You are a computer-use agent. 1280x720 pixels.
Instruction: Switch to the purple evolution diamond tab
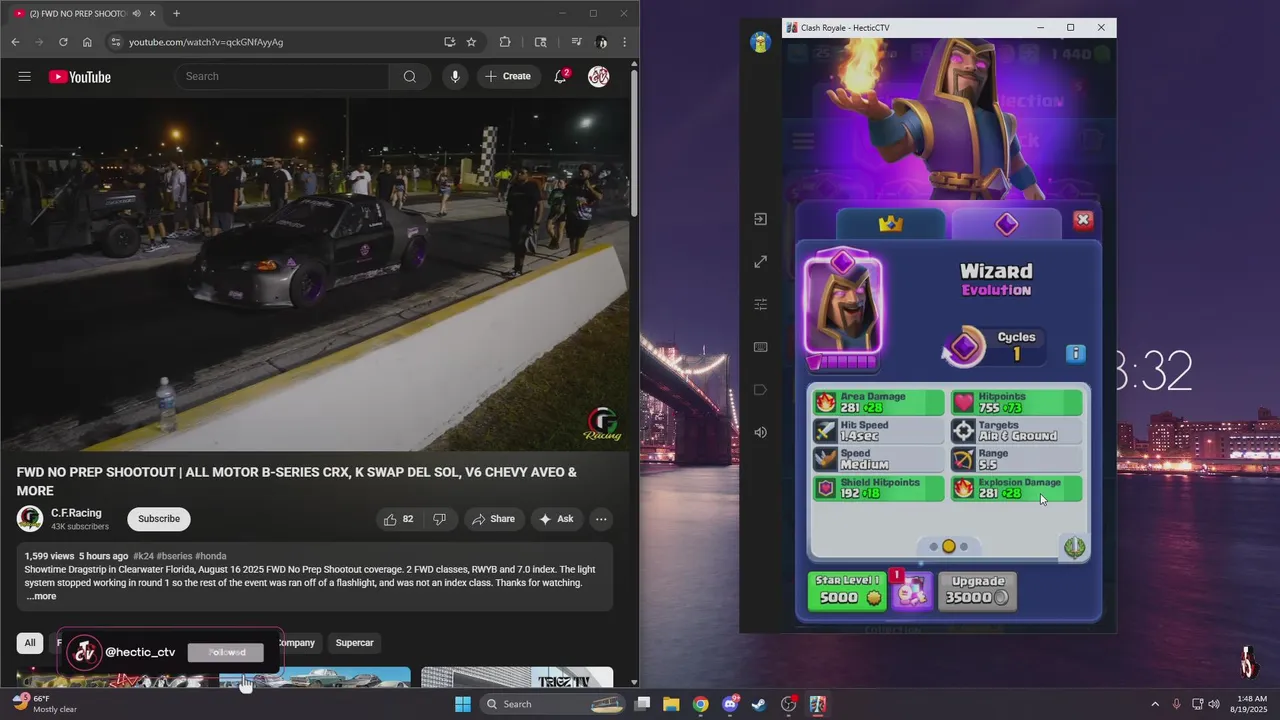click(x=1006, y=224)
